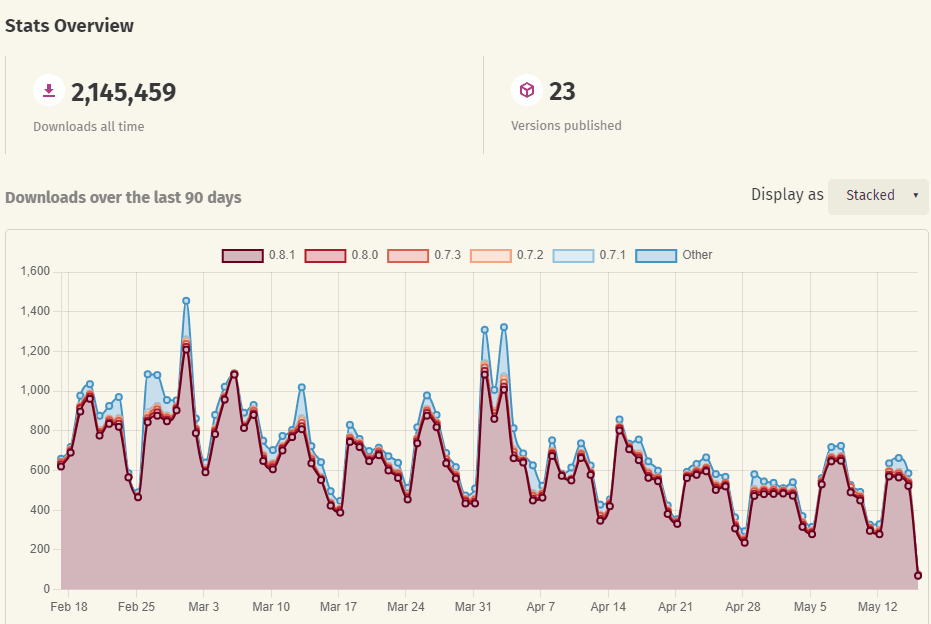Hide the 0.7.3 series via legend

point(407,255)
